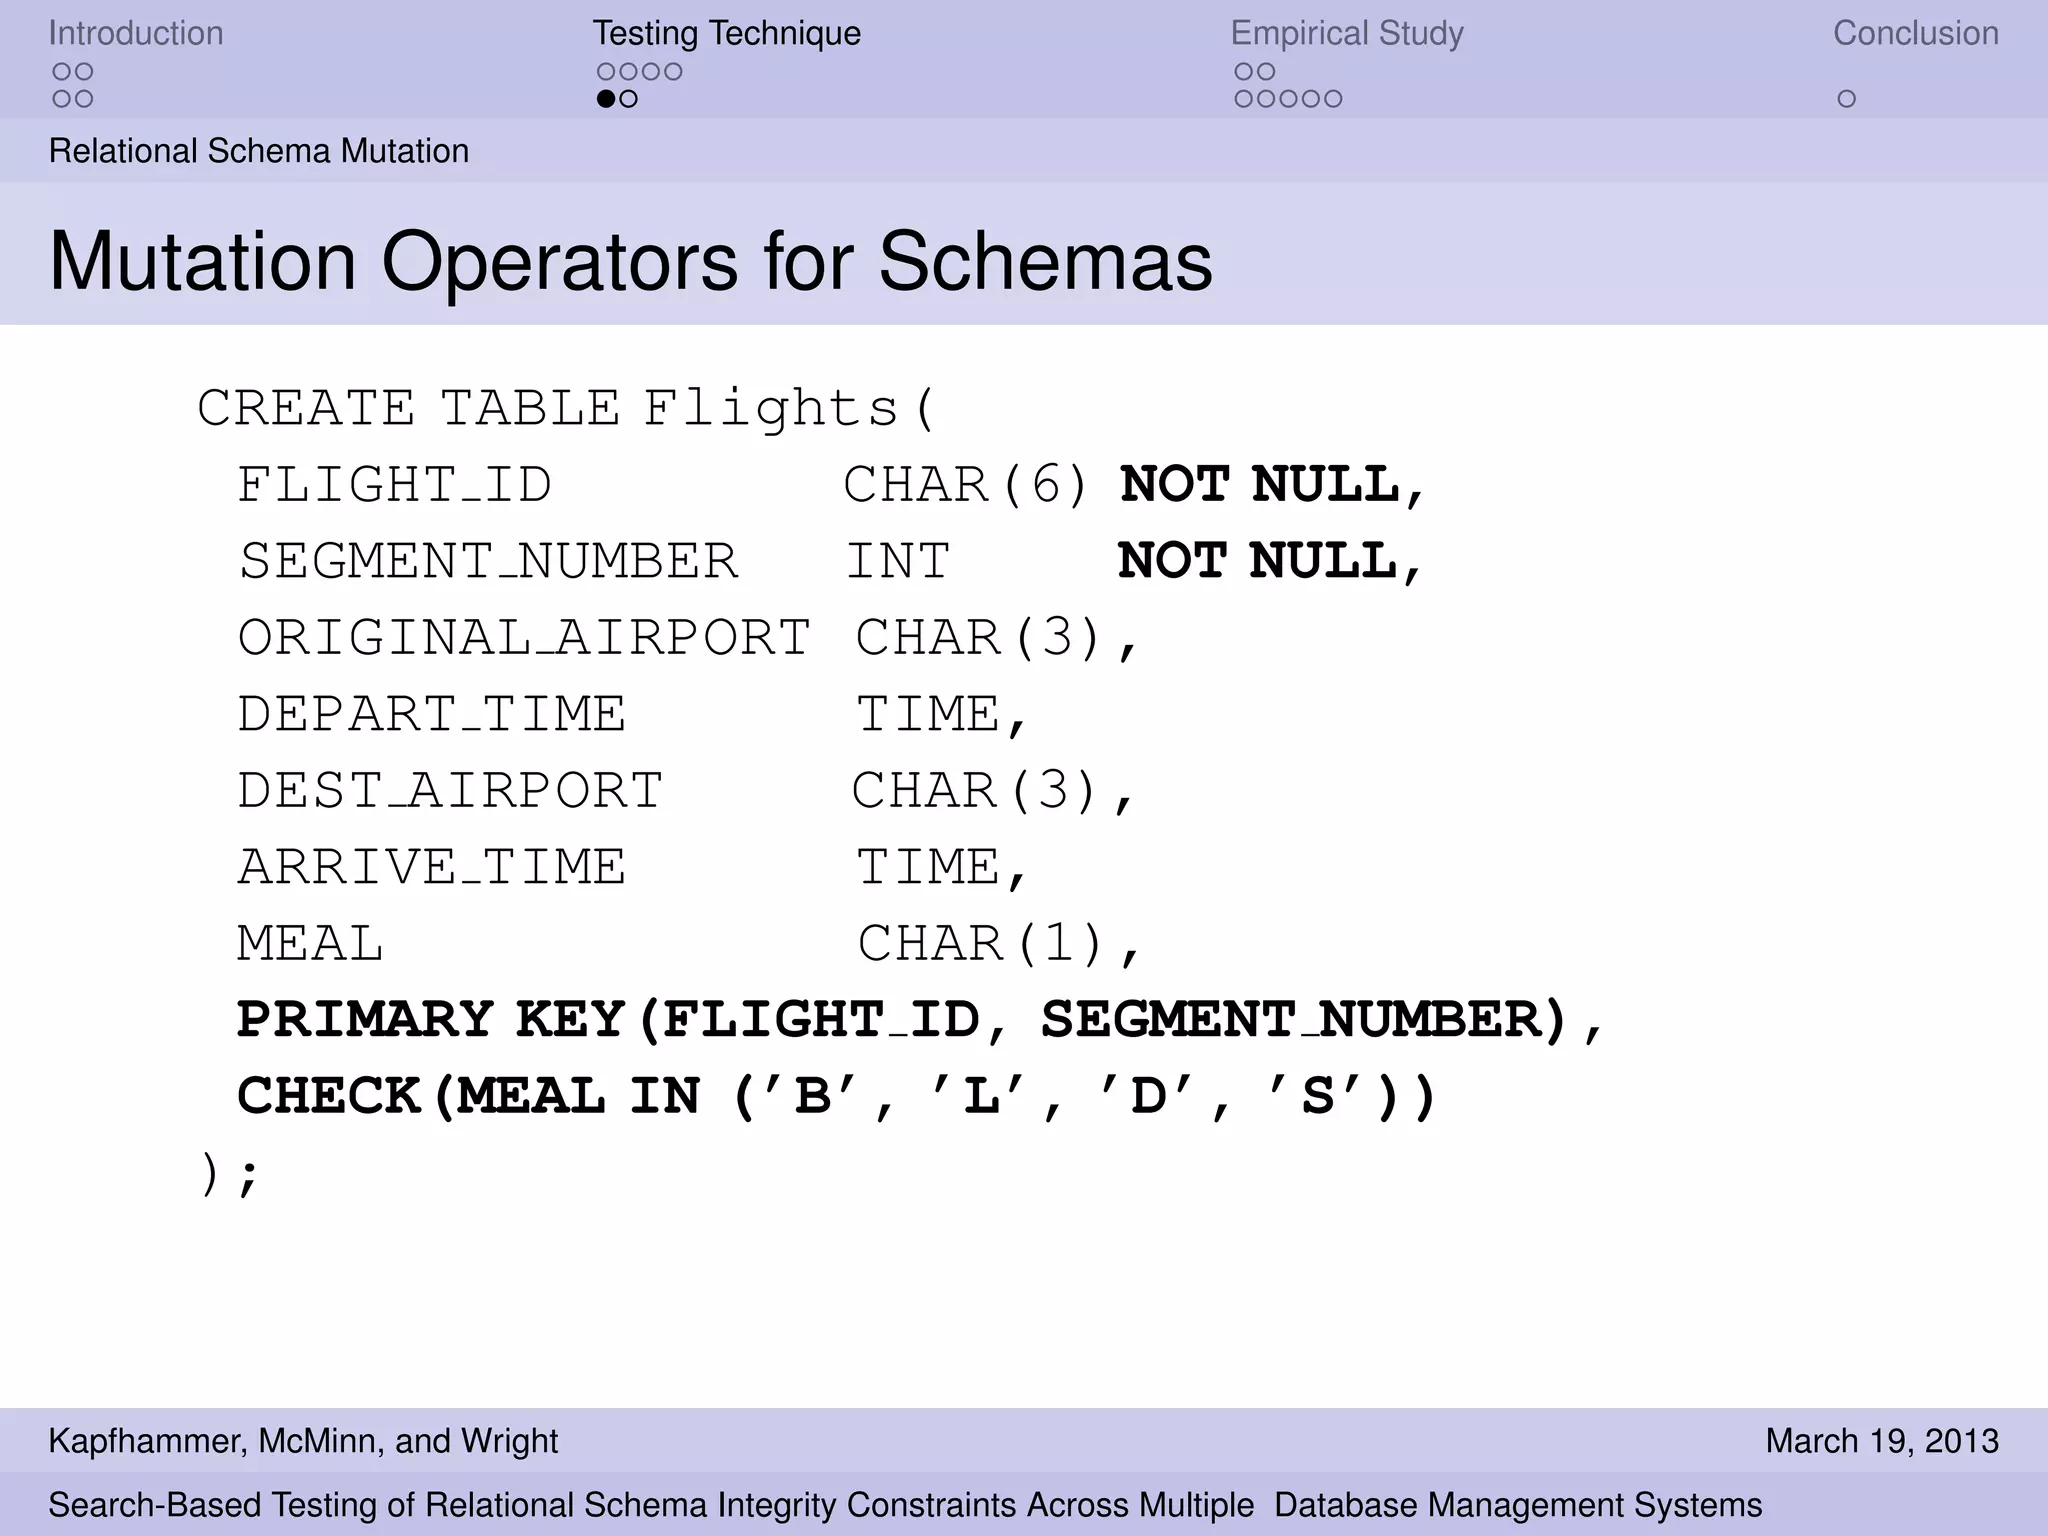Click the ARRIVE_TIME column name
The height and width of the screenshot is (1536, 2048).
431,867
